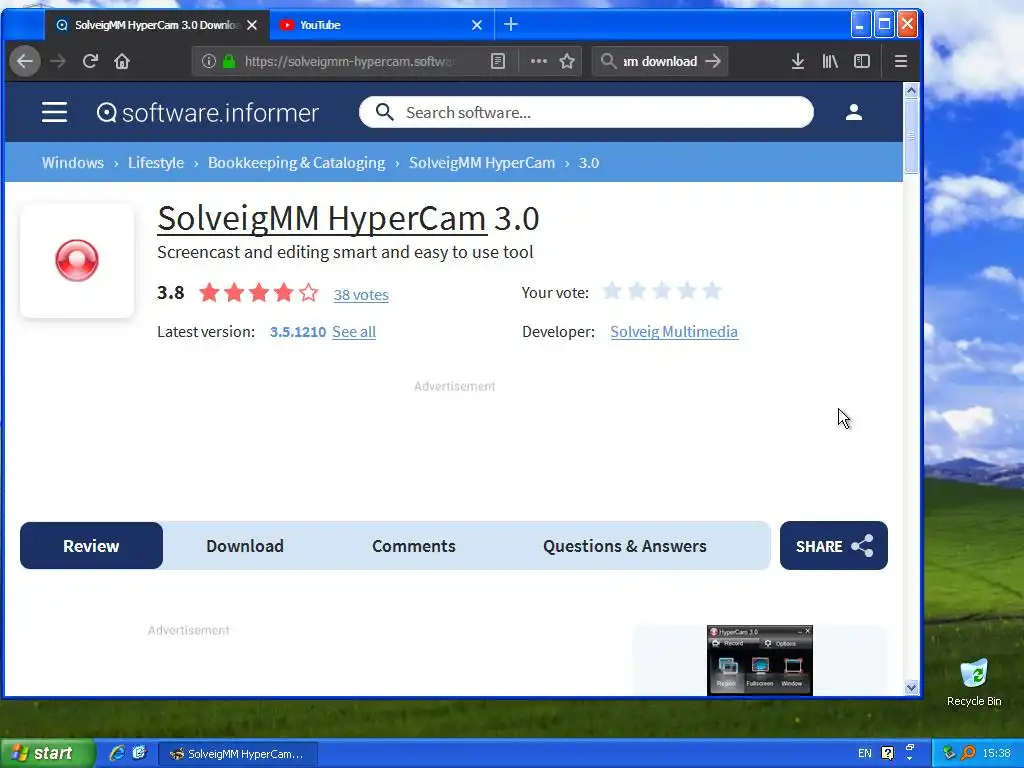Open Solveig Multimedia developer link

(674, 332)
